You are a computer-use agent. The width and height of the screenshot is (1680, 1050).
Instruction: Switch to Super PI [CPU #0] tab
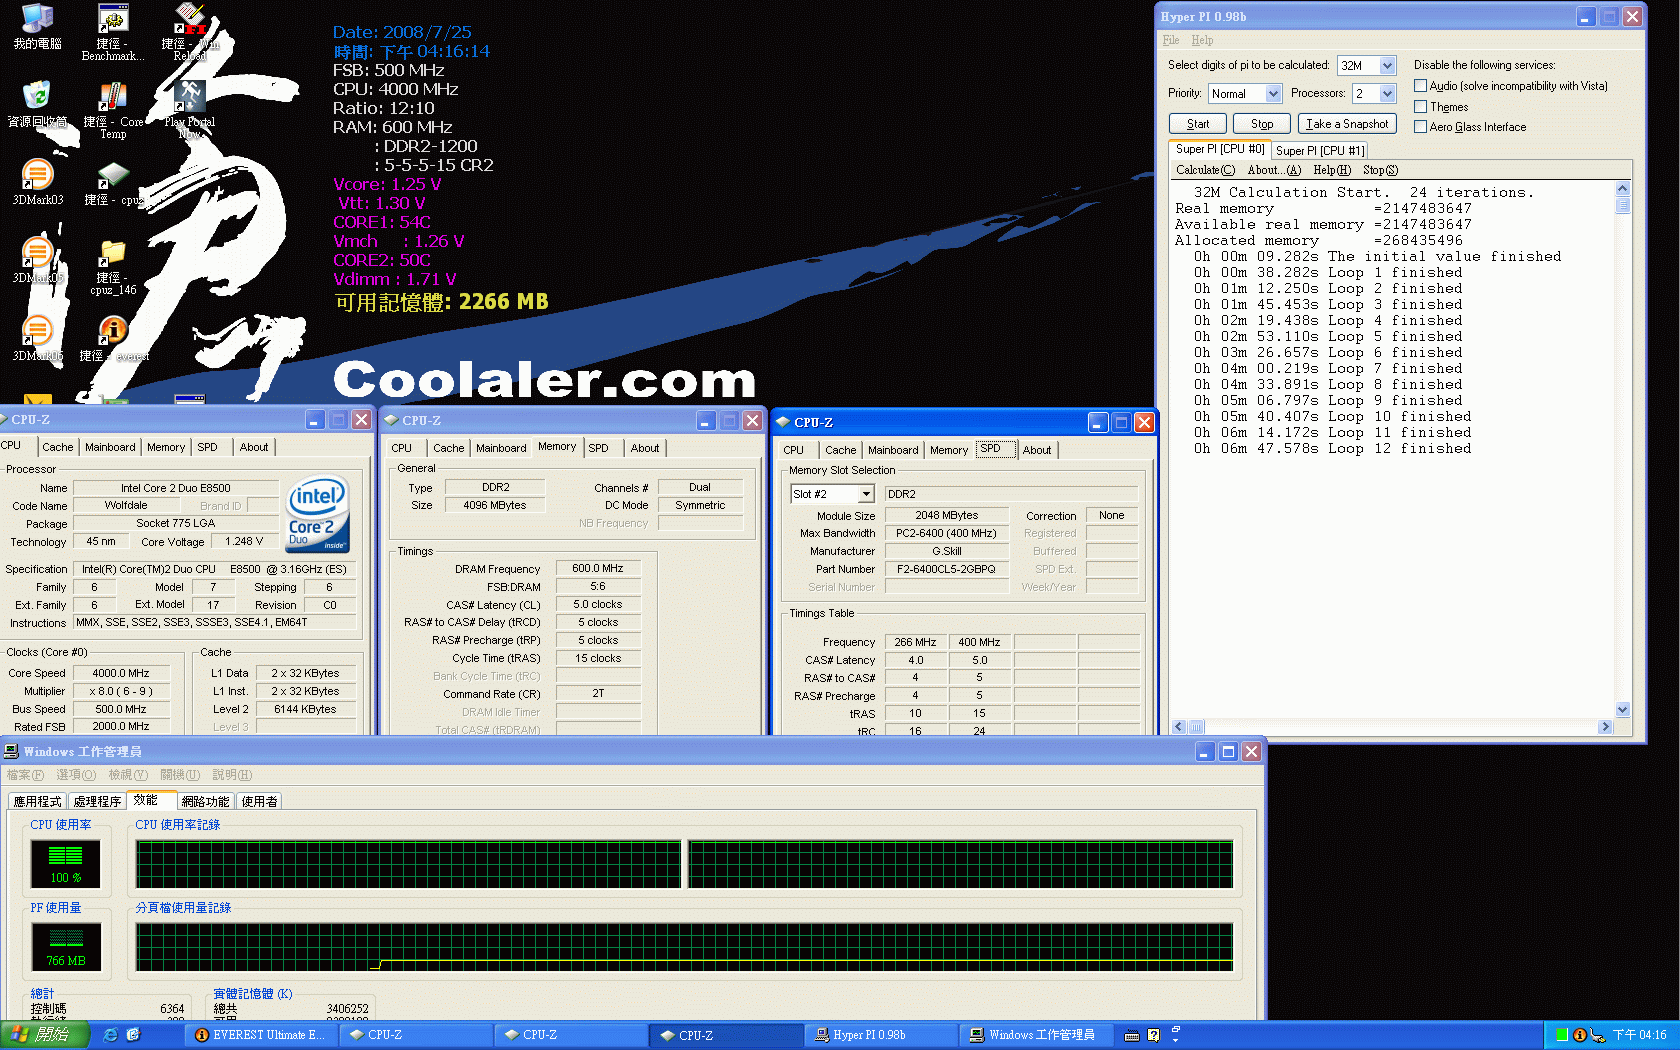point(1220,149)
